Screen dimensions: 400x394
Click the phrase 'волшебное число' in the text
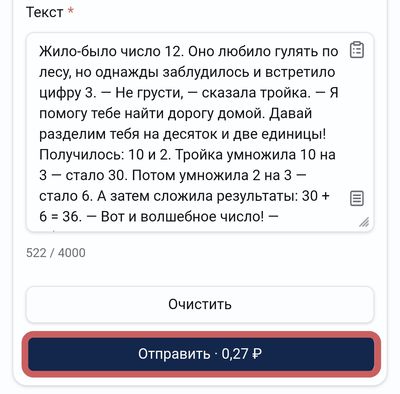tap(202, 217)
